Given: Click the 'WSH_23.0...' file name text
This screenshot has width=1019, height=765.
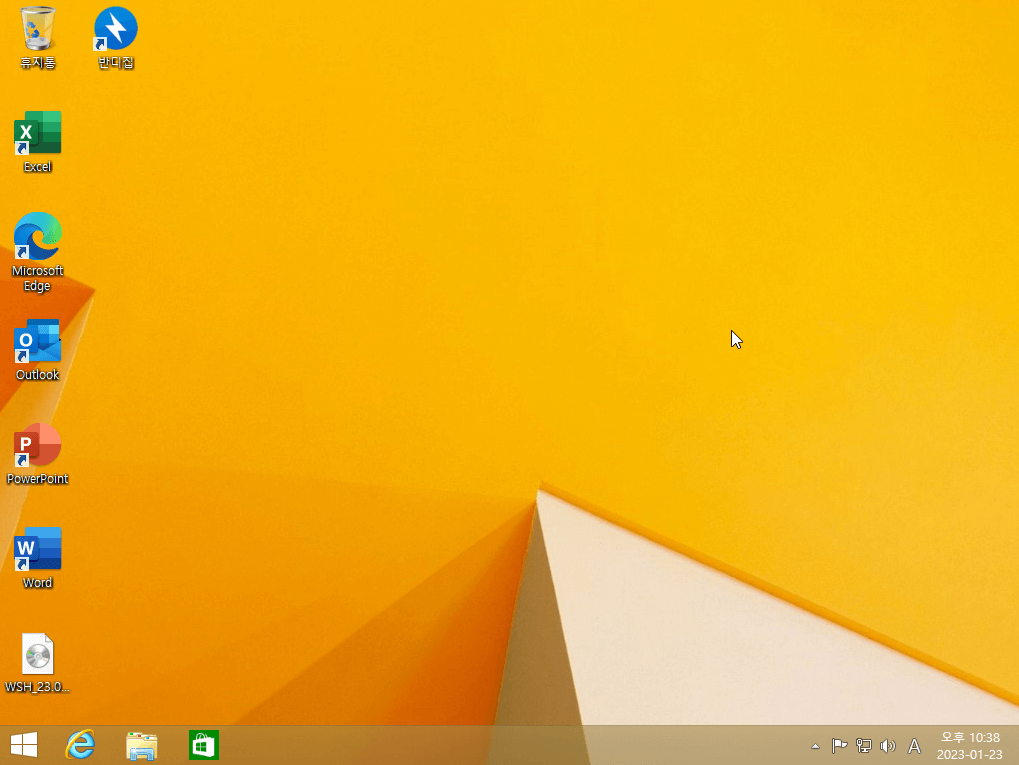Looking at the screenshot, I should click(x=37, y=686).
